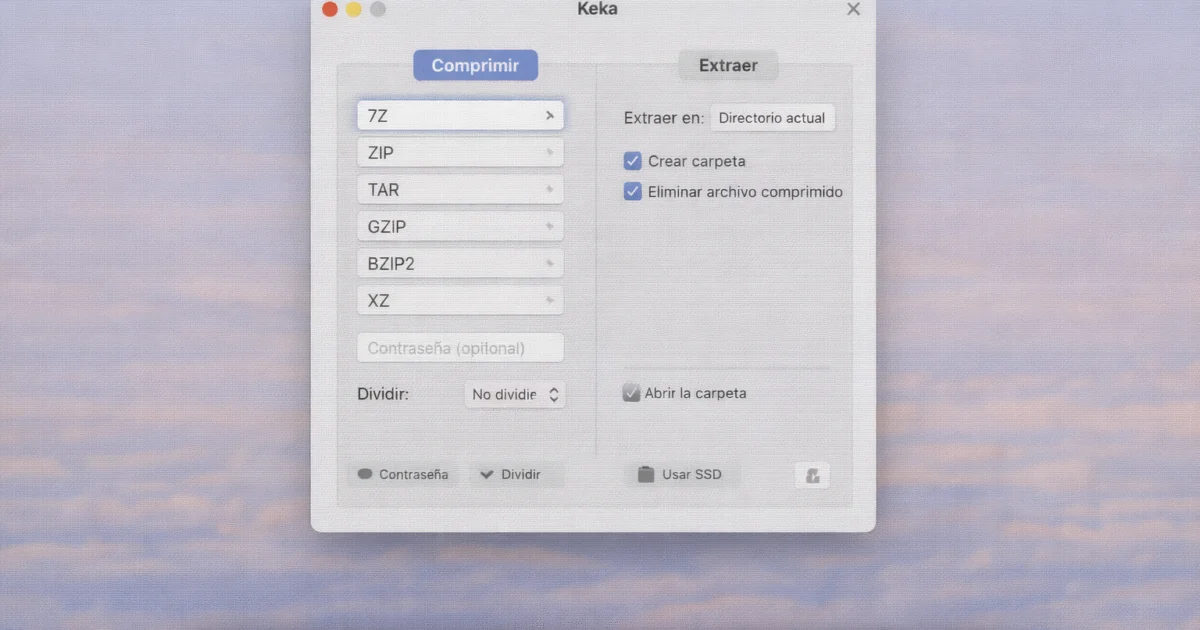Select the ZIP format option

tap(460, 153)
